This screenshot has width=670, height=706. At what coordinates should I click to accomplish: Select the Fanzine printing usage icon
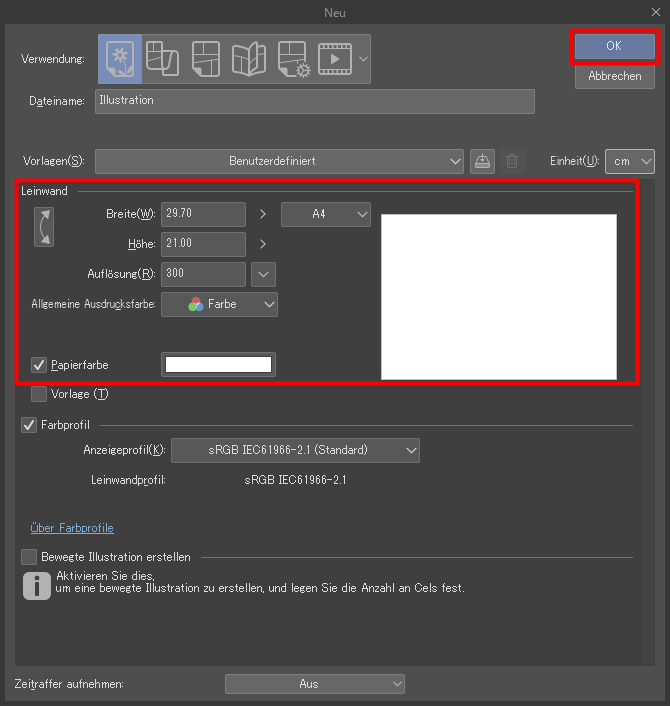(x=249, y=59)
